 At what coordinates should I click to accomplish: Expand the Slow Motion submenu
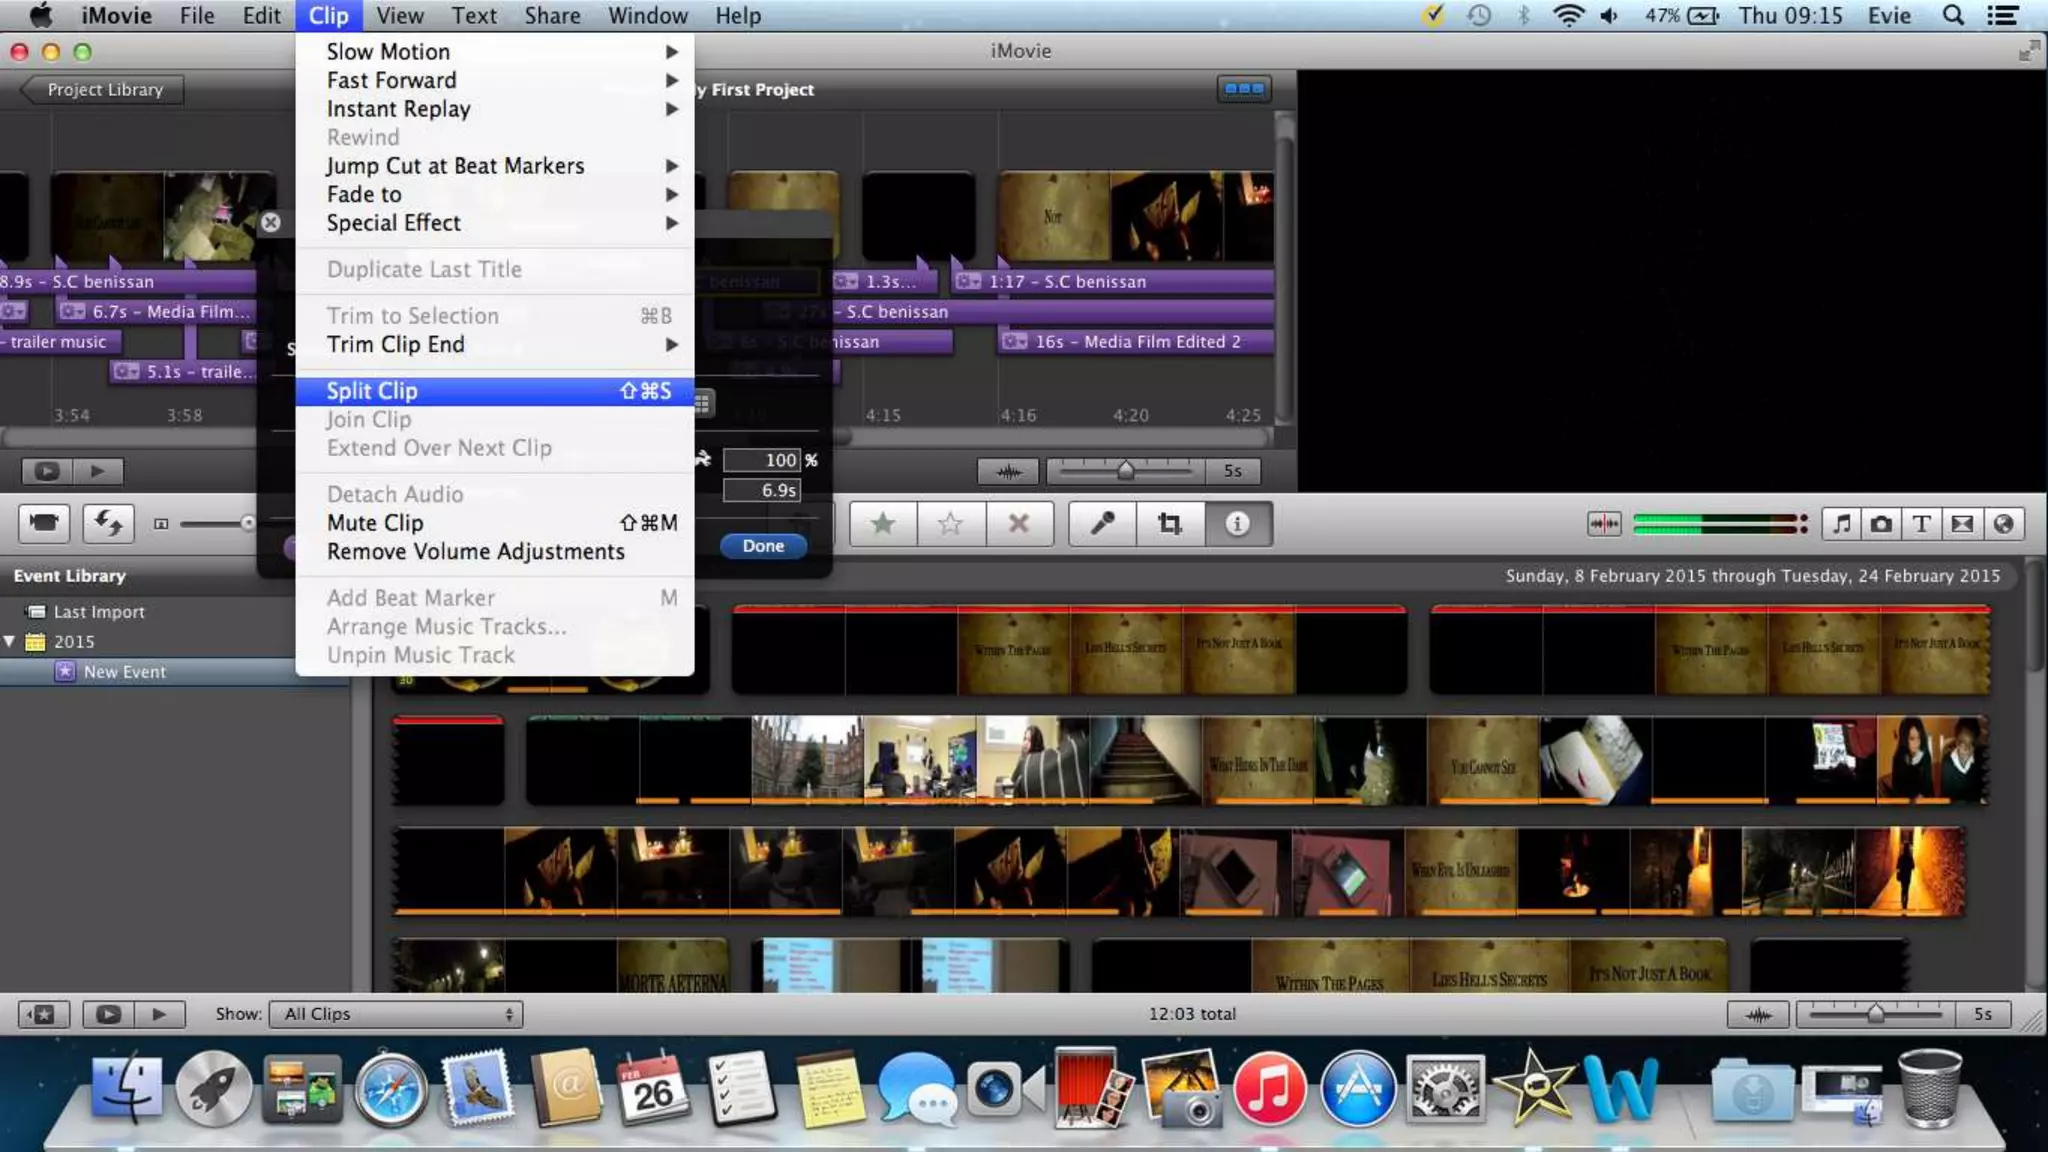[495, 52]
